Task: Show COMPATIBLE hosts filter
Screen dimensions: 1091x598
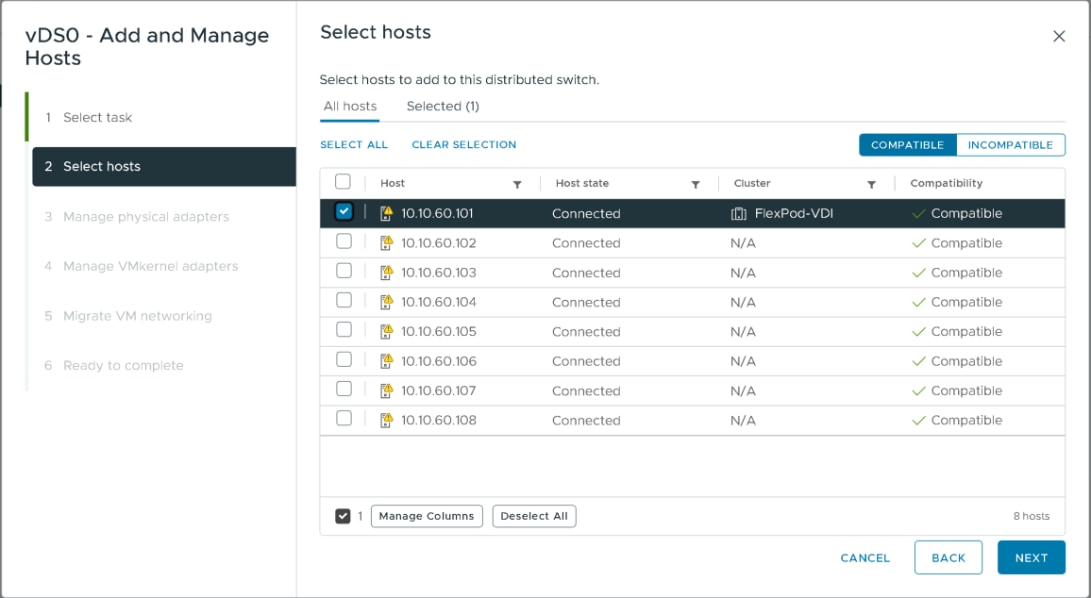Action: [907, 145]
